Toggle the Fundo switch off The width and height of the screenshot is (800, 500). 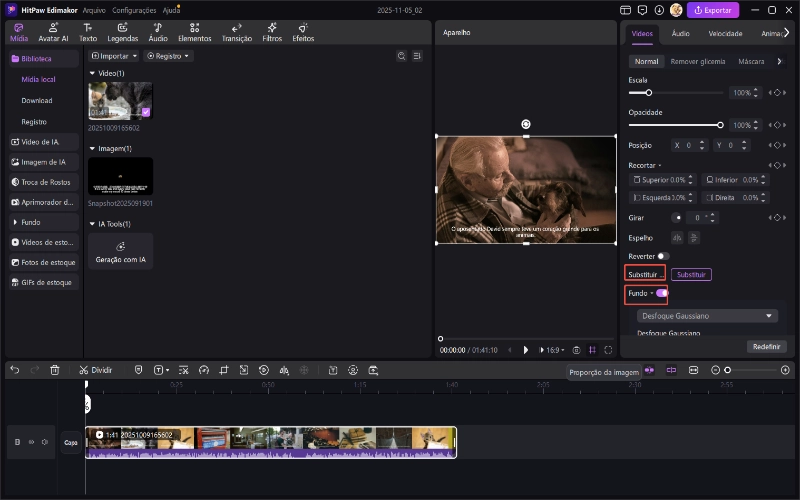coord(662,293)
